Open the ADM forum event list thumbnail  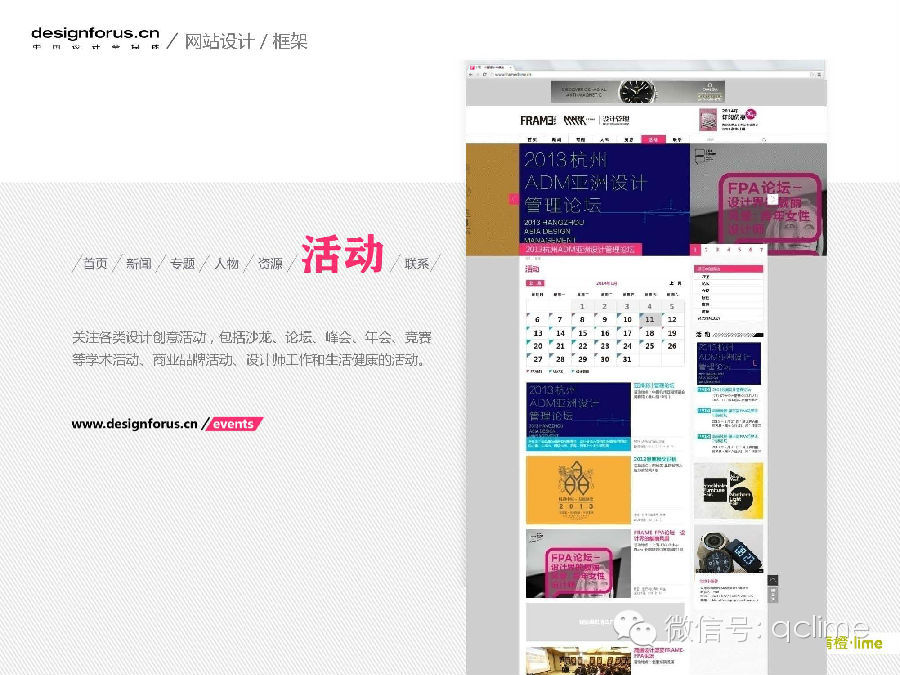pos(578,416)
